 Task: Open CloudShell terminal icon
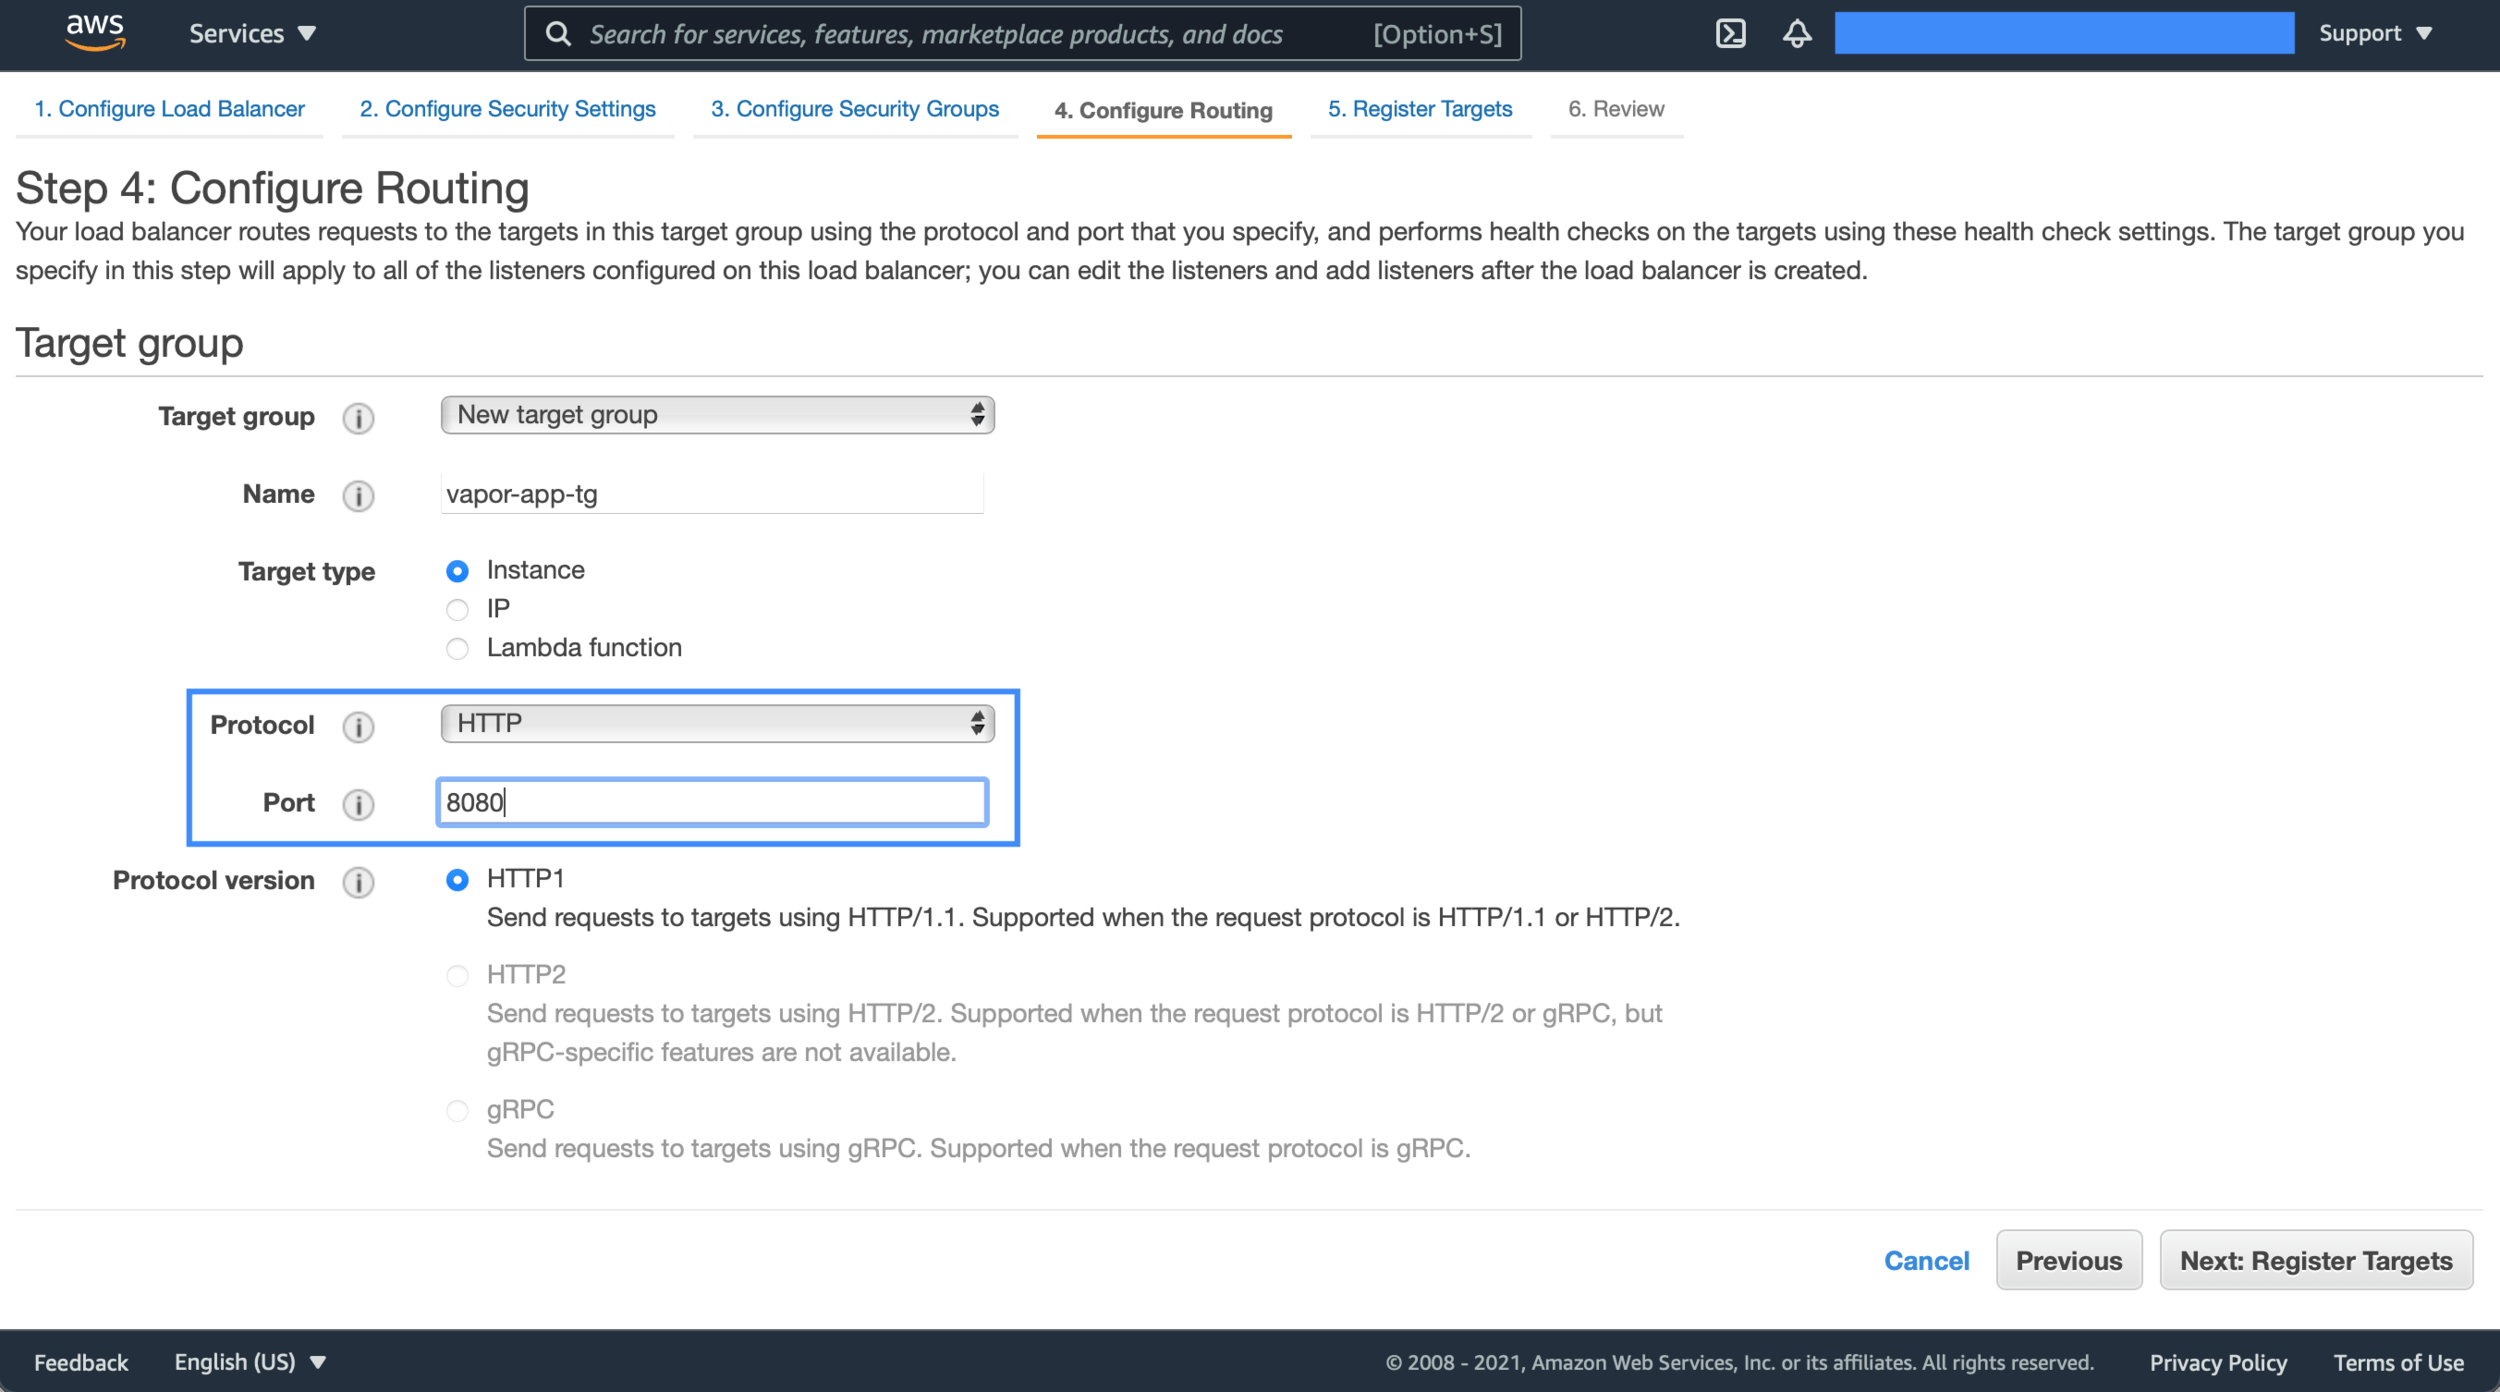pyautogui.click(x=1729, y=33)
